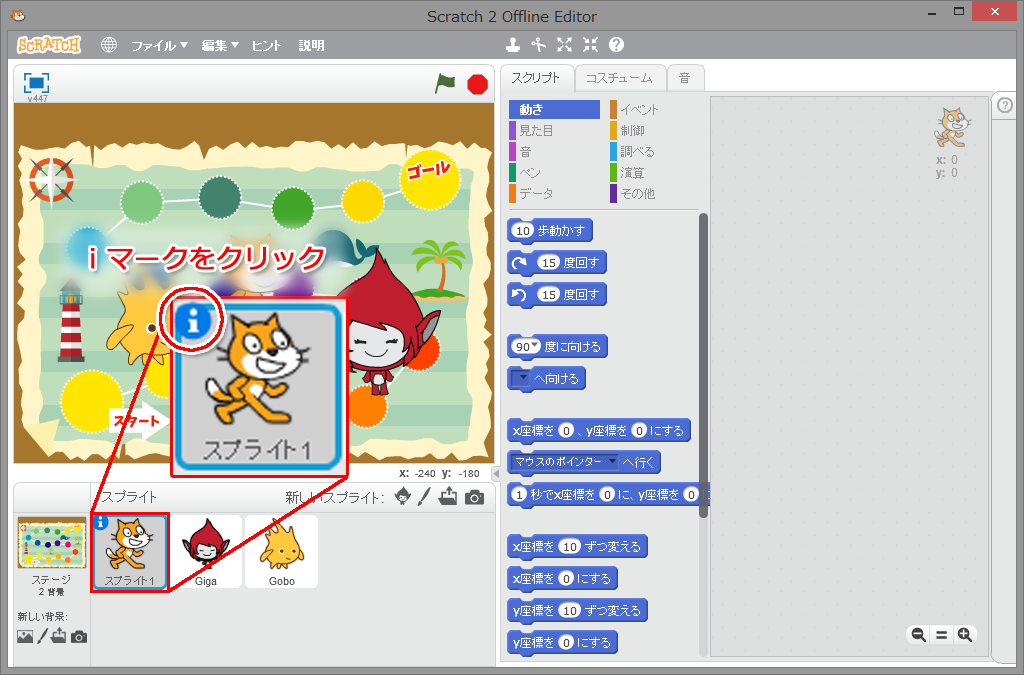
Task: Click the 10 value in x座標を ずつ変える
Action: click(x=570, y=546)
